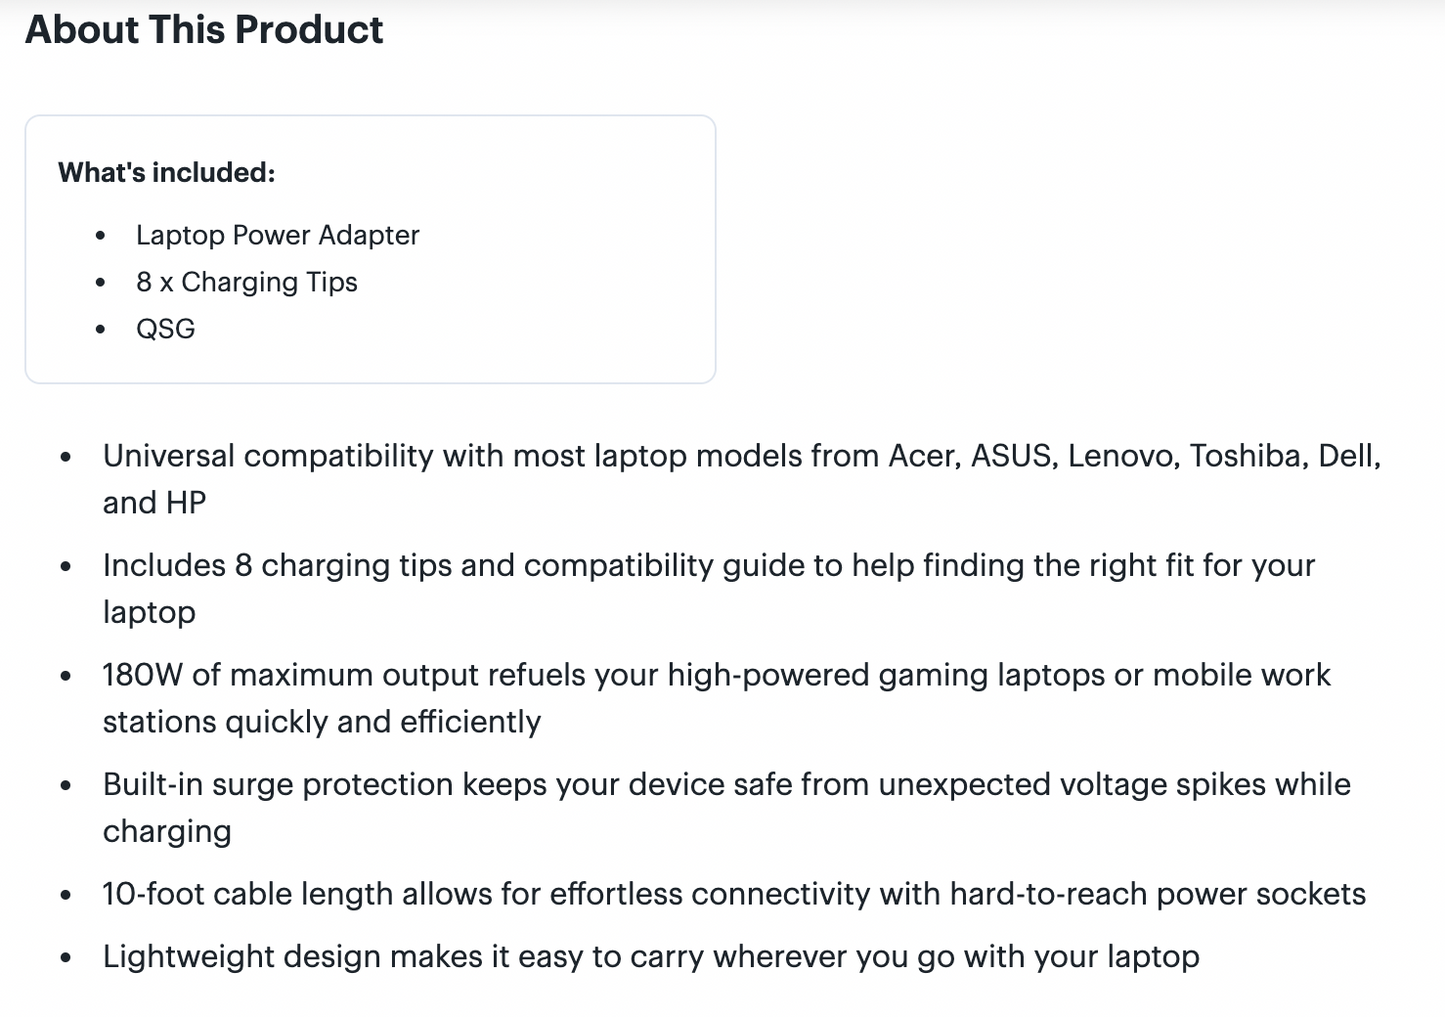Select the 'stations quickly and efficiently' line

[x=321, y=722]
